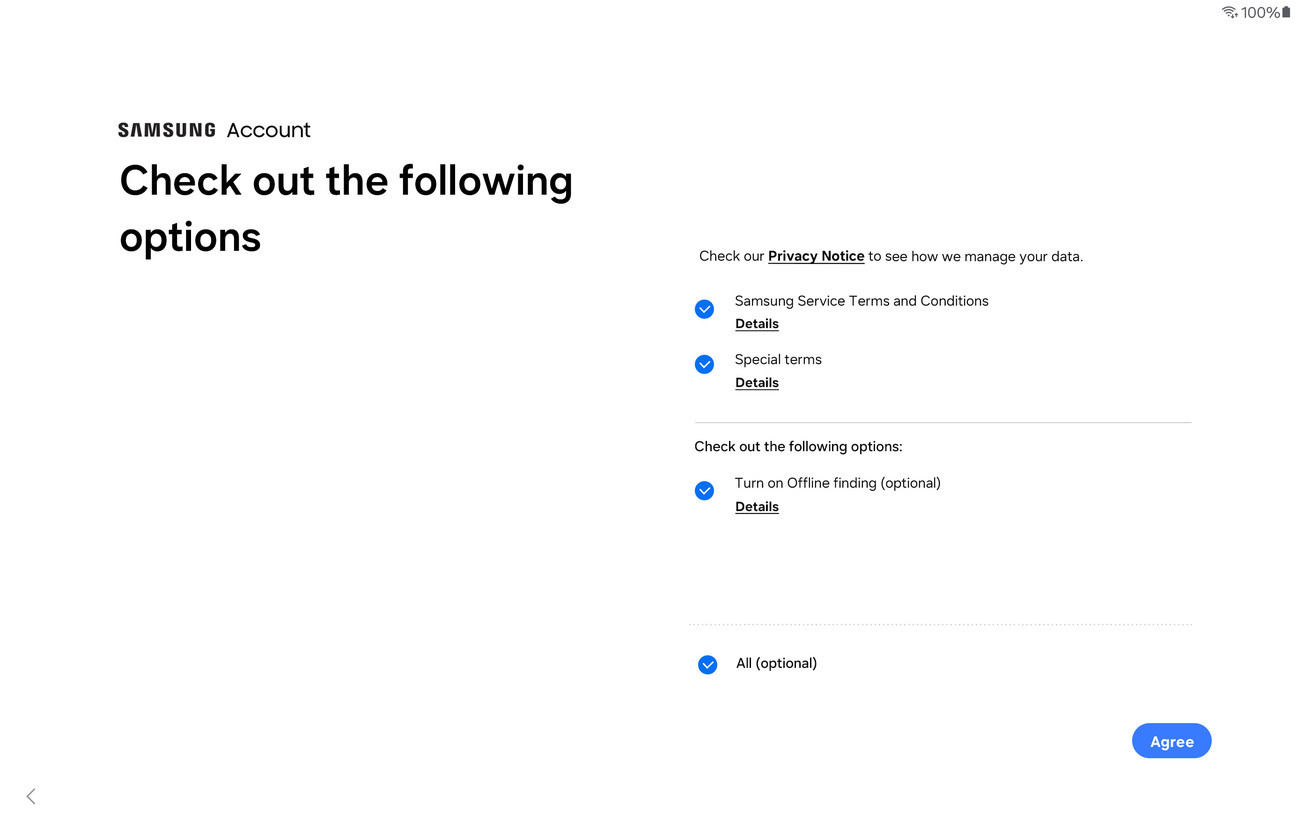Disable the Offline finding checkbox
The height and width of the screenshot is (820, 1311).
(x=704, y=491)
